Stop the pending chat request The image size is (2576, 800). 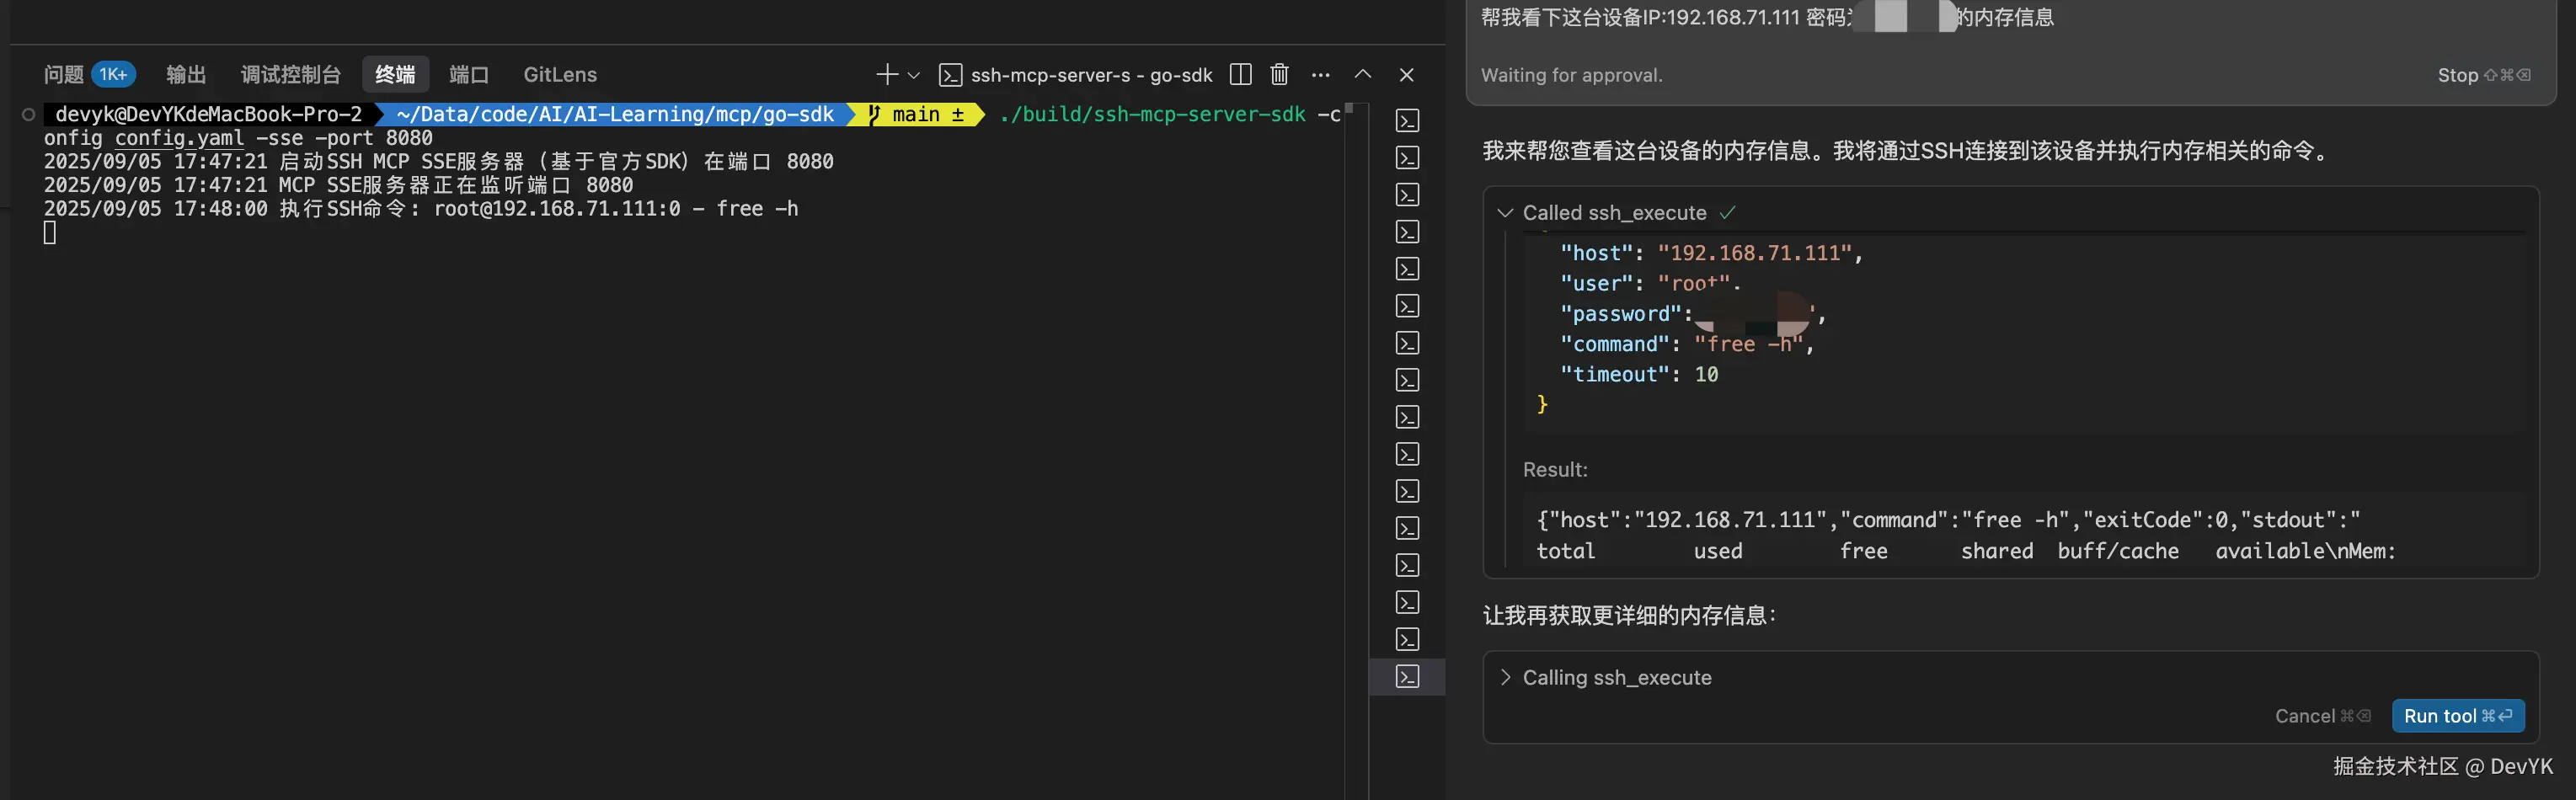2483,75
